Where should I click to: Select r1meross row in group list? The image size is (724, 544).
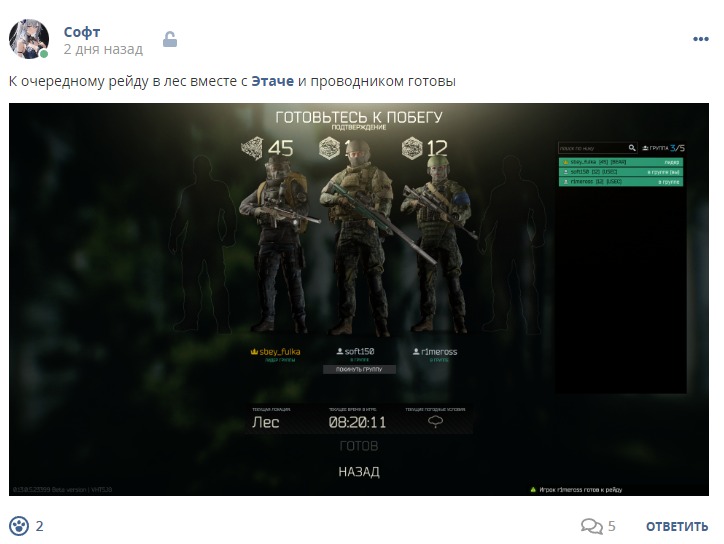tap(621, 182)
